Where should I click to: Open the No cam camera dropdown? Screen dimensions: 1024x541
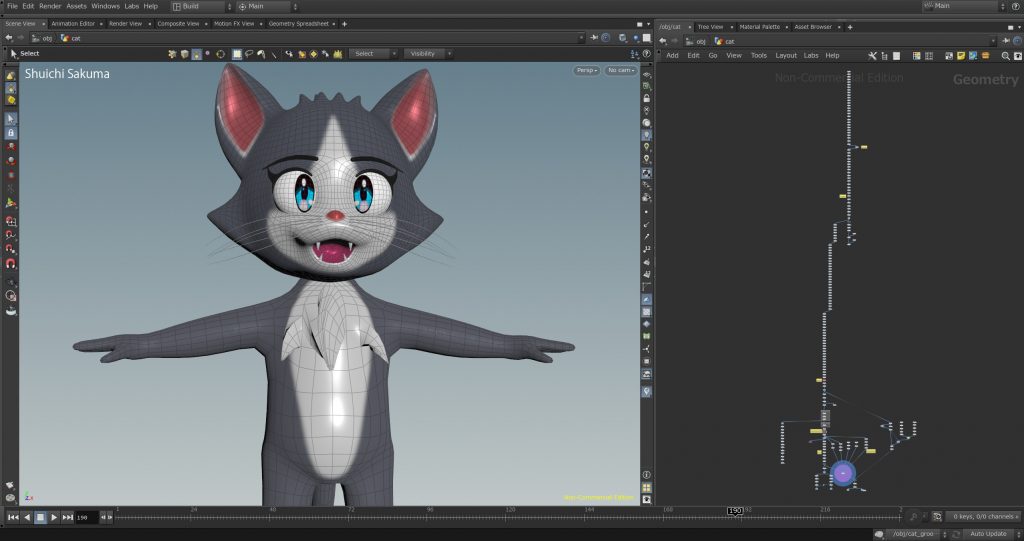pos(621,71)
